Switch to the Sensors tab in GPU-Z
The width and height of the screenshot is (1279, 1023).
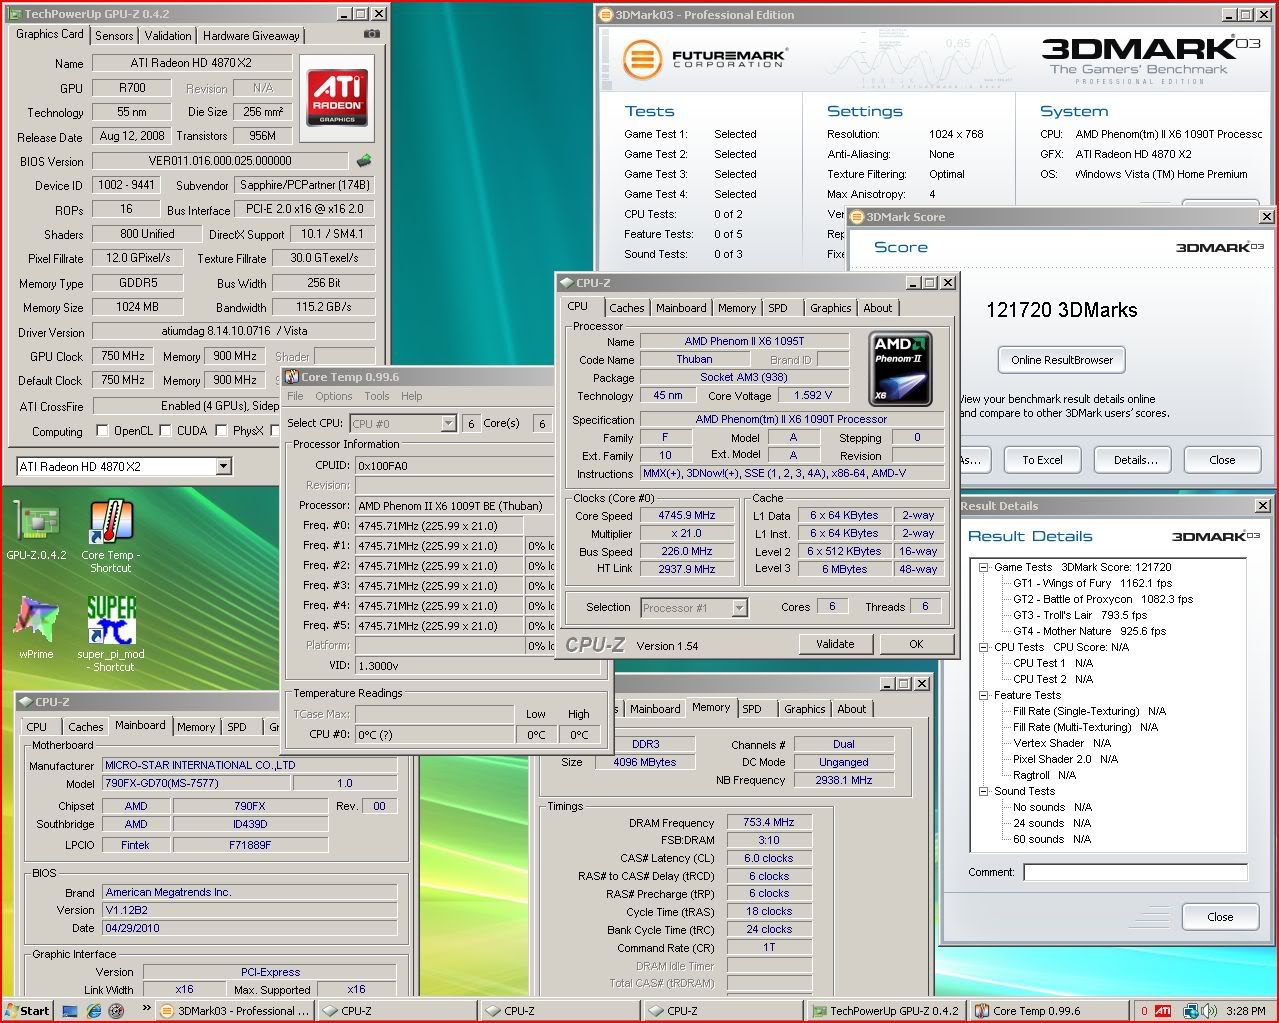tap(114, 35)
